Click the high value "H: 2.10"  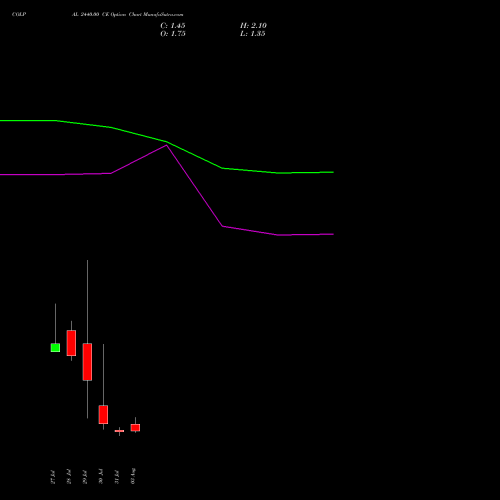[x=253, y=26]
